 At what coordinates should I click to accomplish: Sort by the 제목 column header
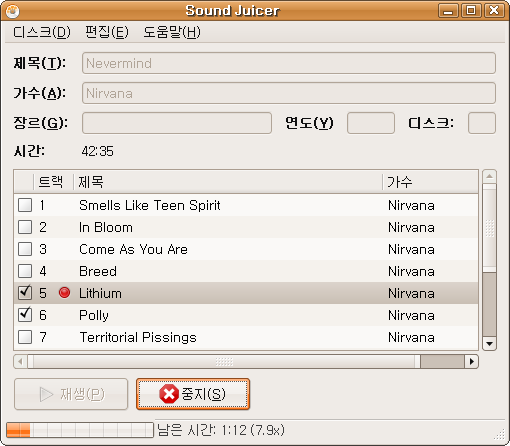(228, 182)
